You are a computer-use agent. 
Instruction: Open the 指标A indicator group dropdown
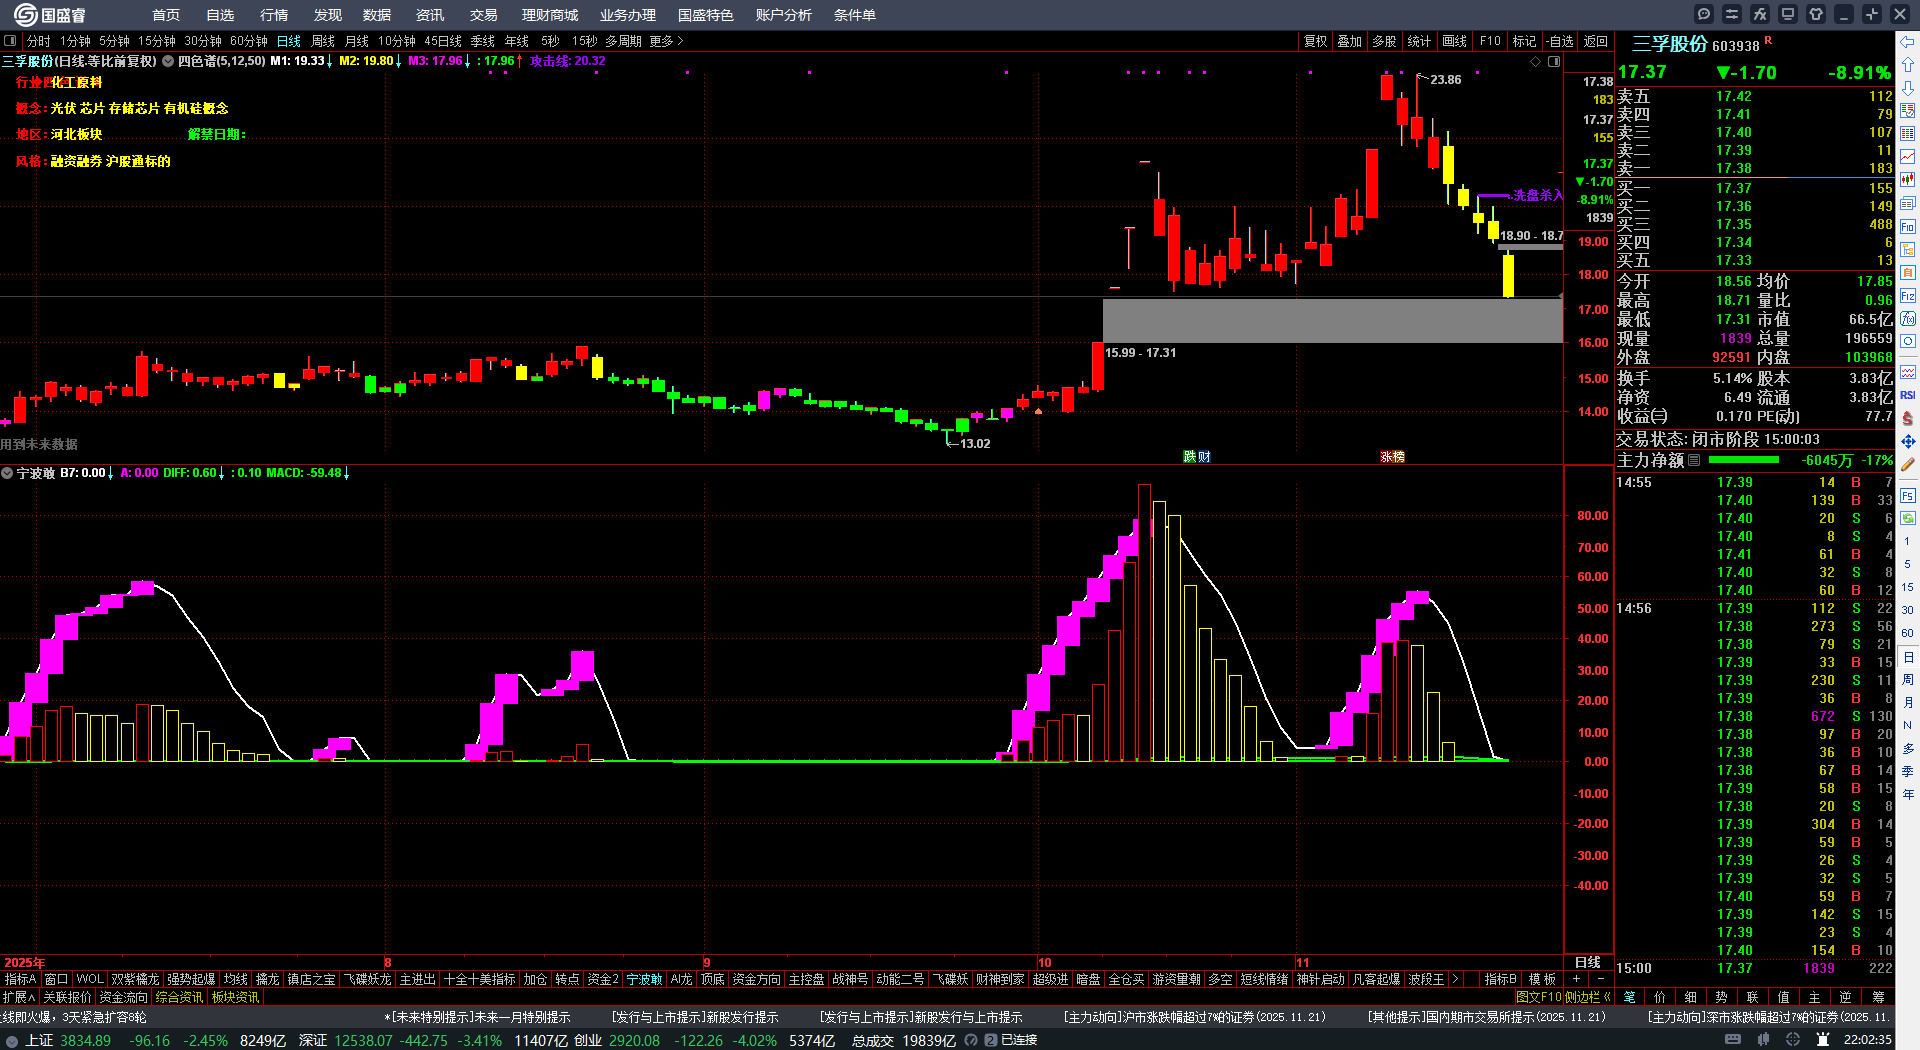20,979
